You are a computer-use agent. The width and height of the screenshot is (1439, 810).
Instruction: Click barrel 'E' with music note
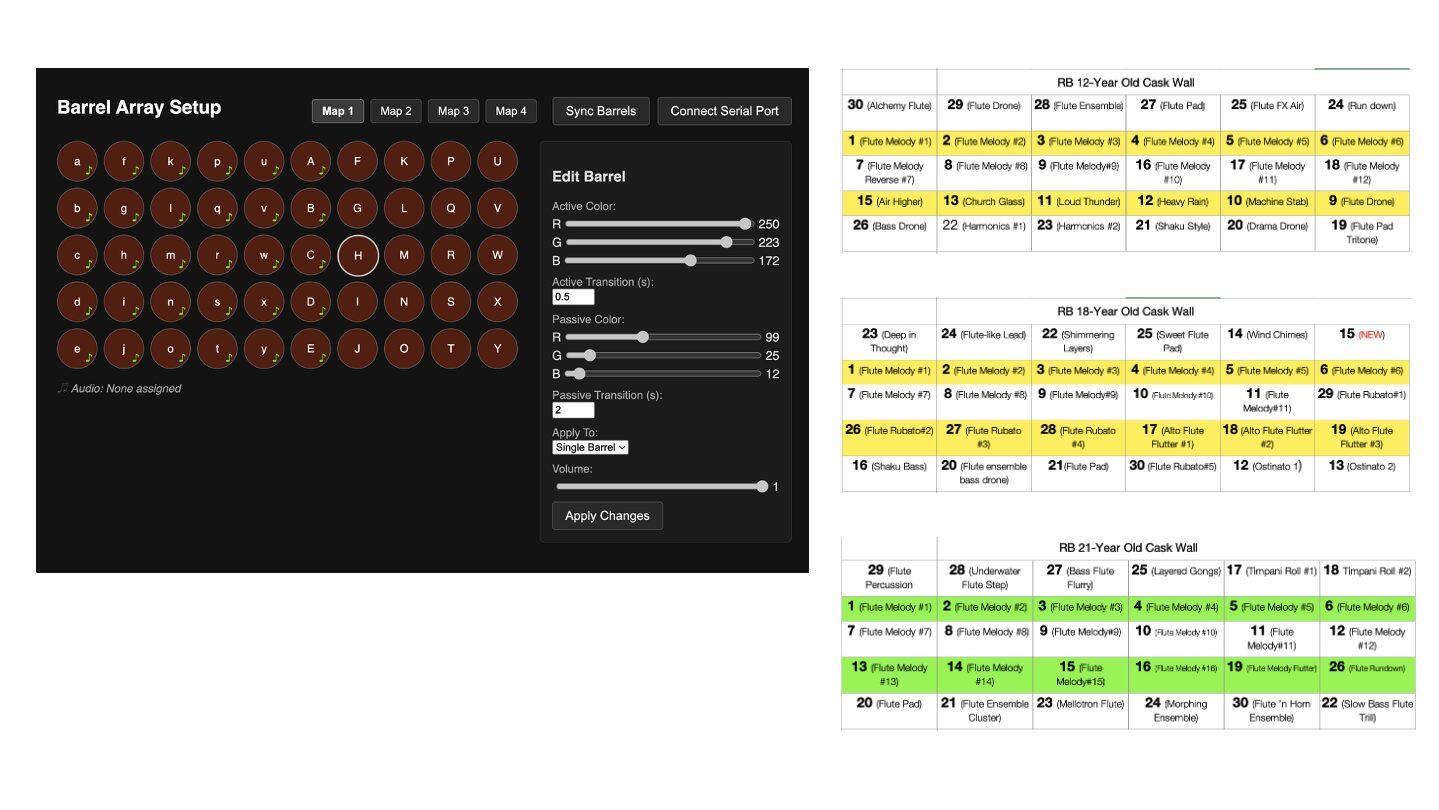coord(310,349)
